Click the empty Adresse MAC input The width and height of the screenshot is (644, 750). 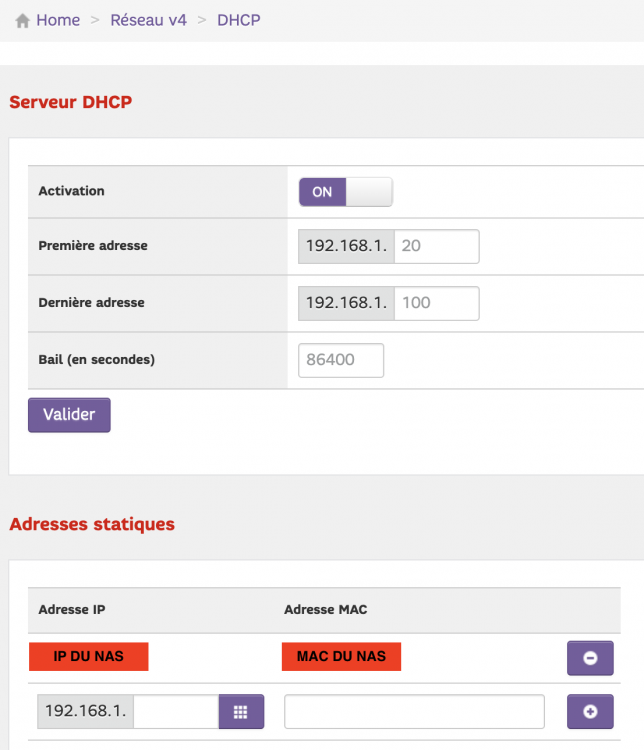[414, 711]
